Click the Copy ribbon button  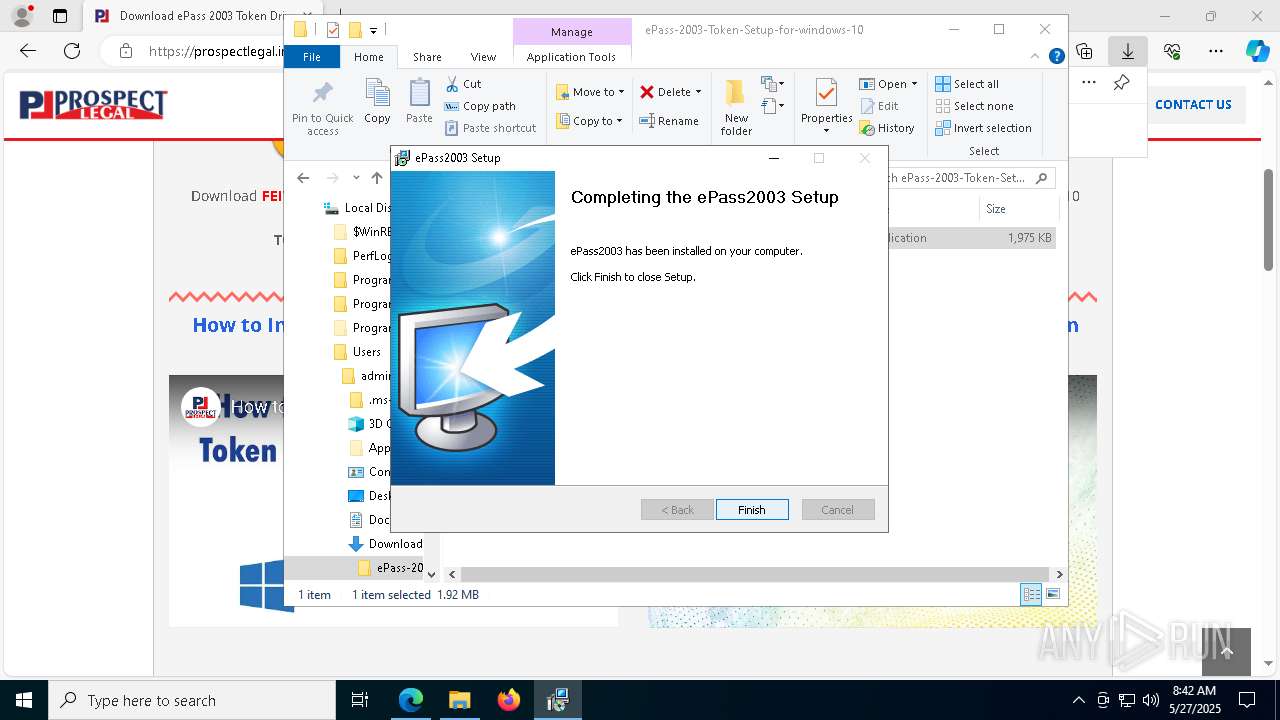(x=377, y=102)
